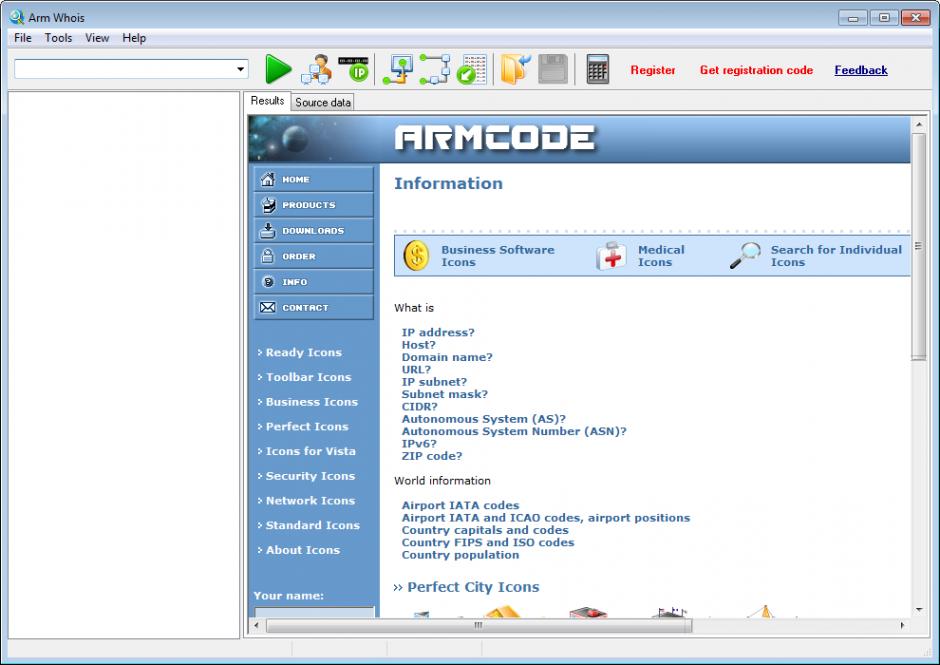The image size is (940, 665).
Task: Click the DOWNLOADS arrow icon in sidebar
Action: coord(267,230)
